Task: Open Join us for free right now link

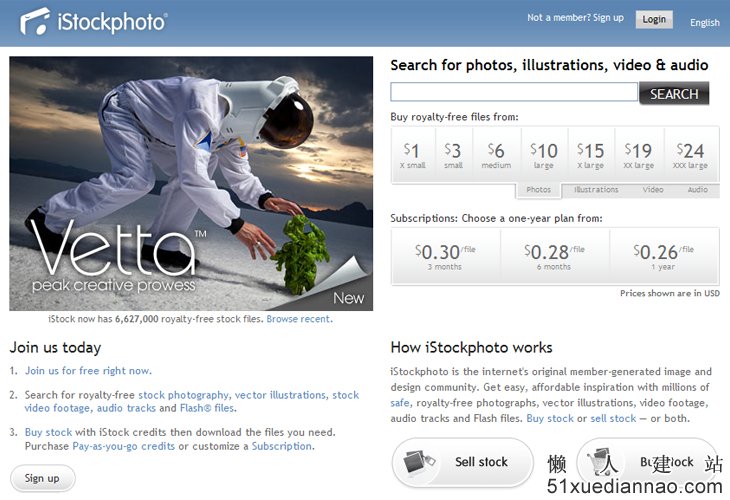Action: tap(88, 371)
